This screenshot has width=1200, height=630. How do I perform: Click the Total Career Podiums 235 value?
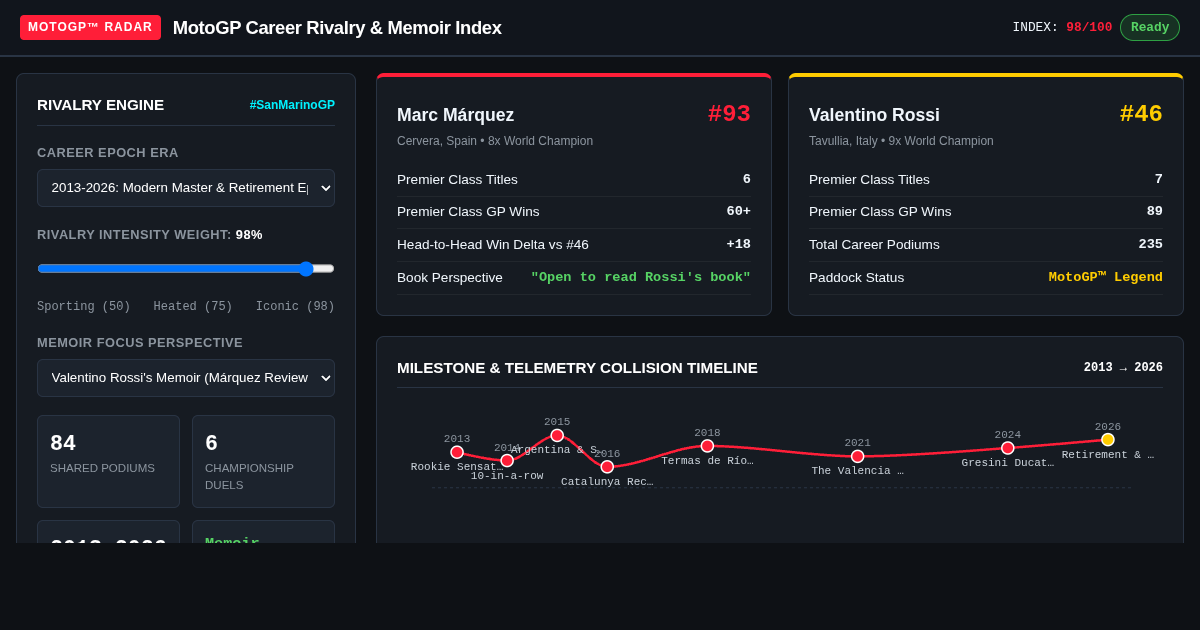(1150, 244)
